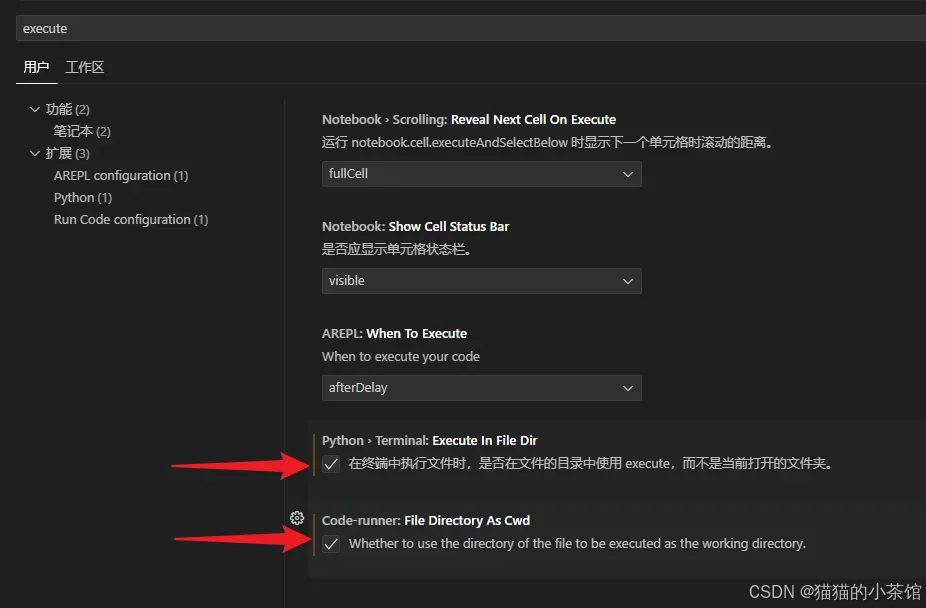
Task: Open the AREPL When To Execute dropdown
Action: (481, 388)
